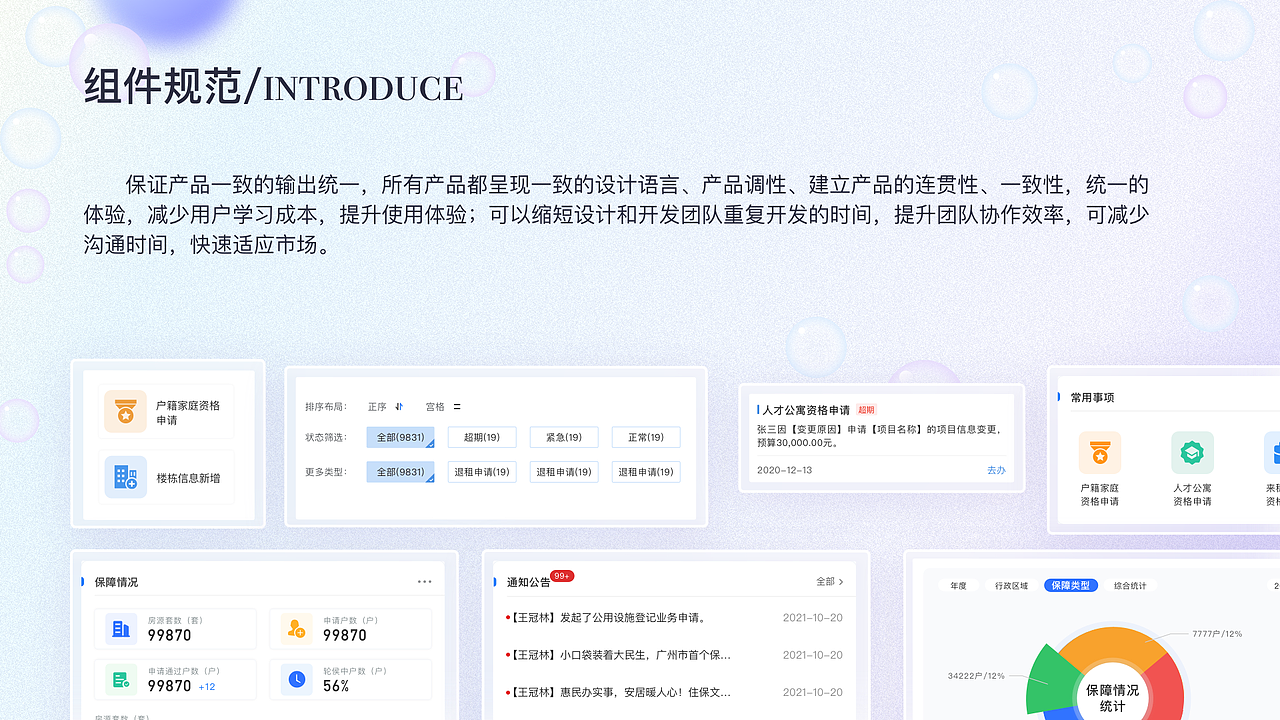Viewport: 1280px width, 720px height.
Task: Select the 正常(19) status filter
Action: tap(646, 437)
